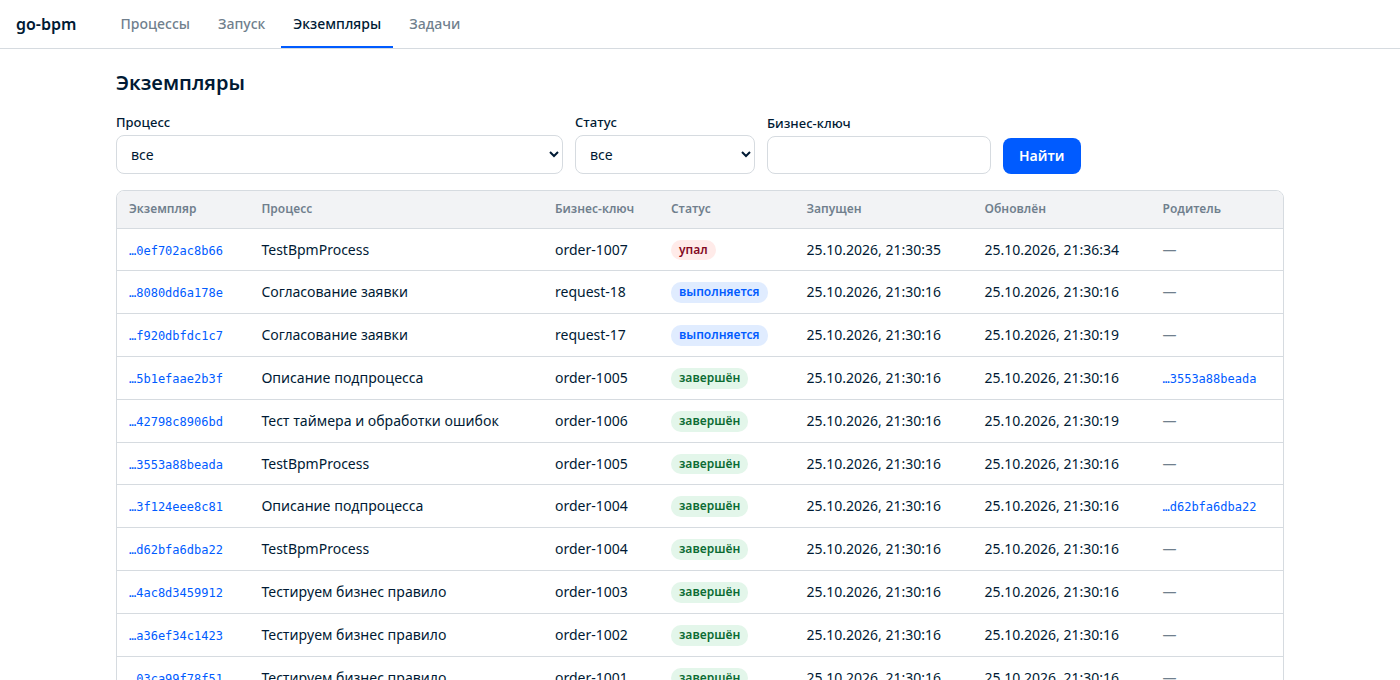The width and height of the screenshot is (1400, 680).
Task: Open the Статус filter dropdown
Action: (665, 155)
